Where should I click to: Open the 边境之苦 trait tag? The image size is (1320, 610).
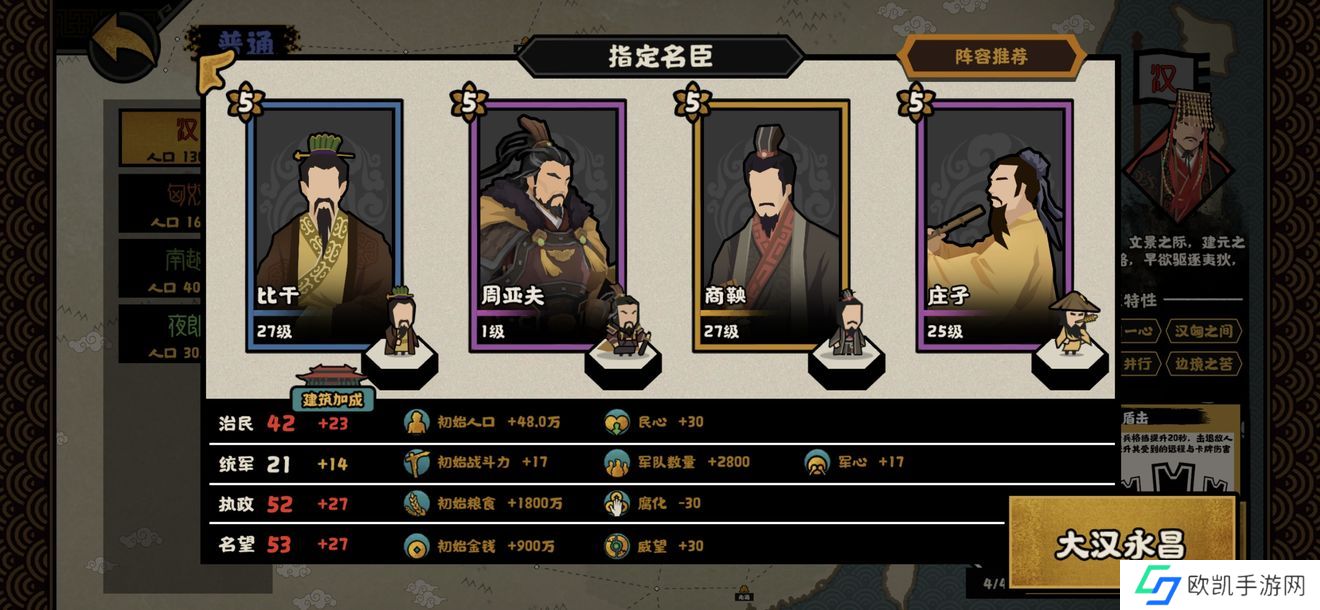point(1204,363)
